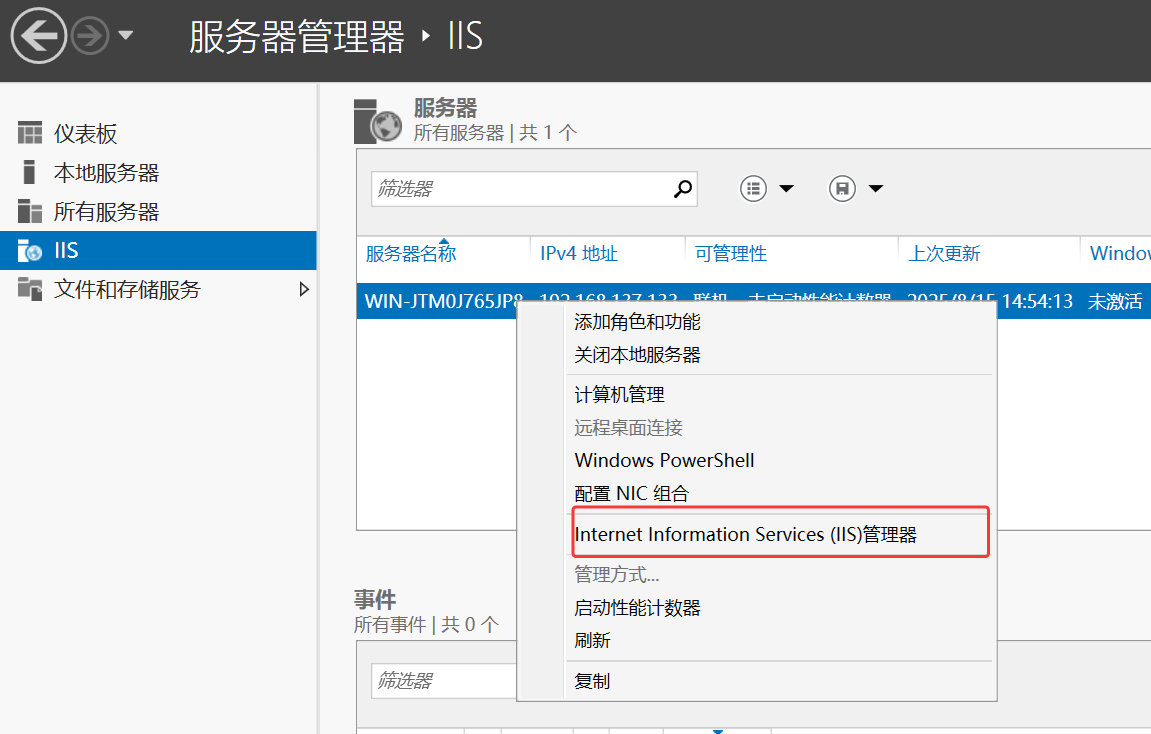Click the 事件 section heading

click(375, 600)
